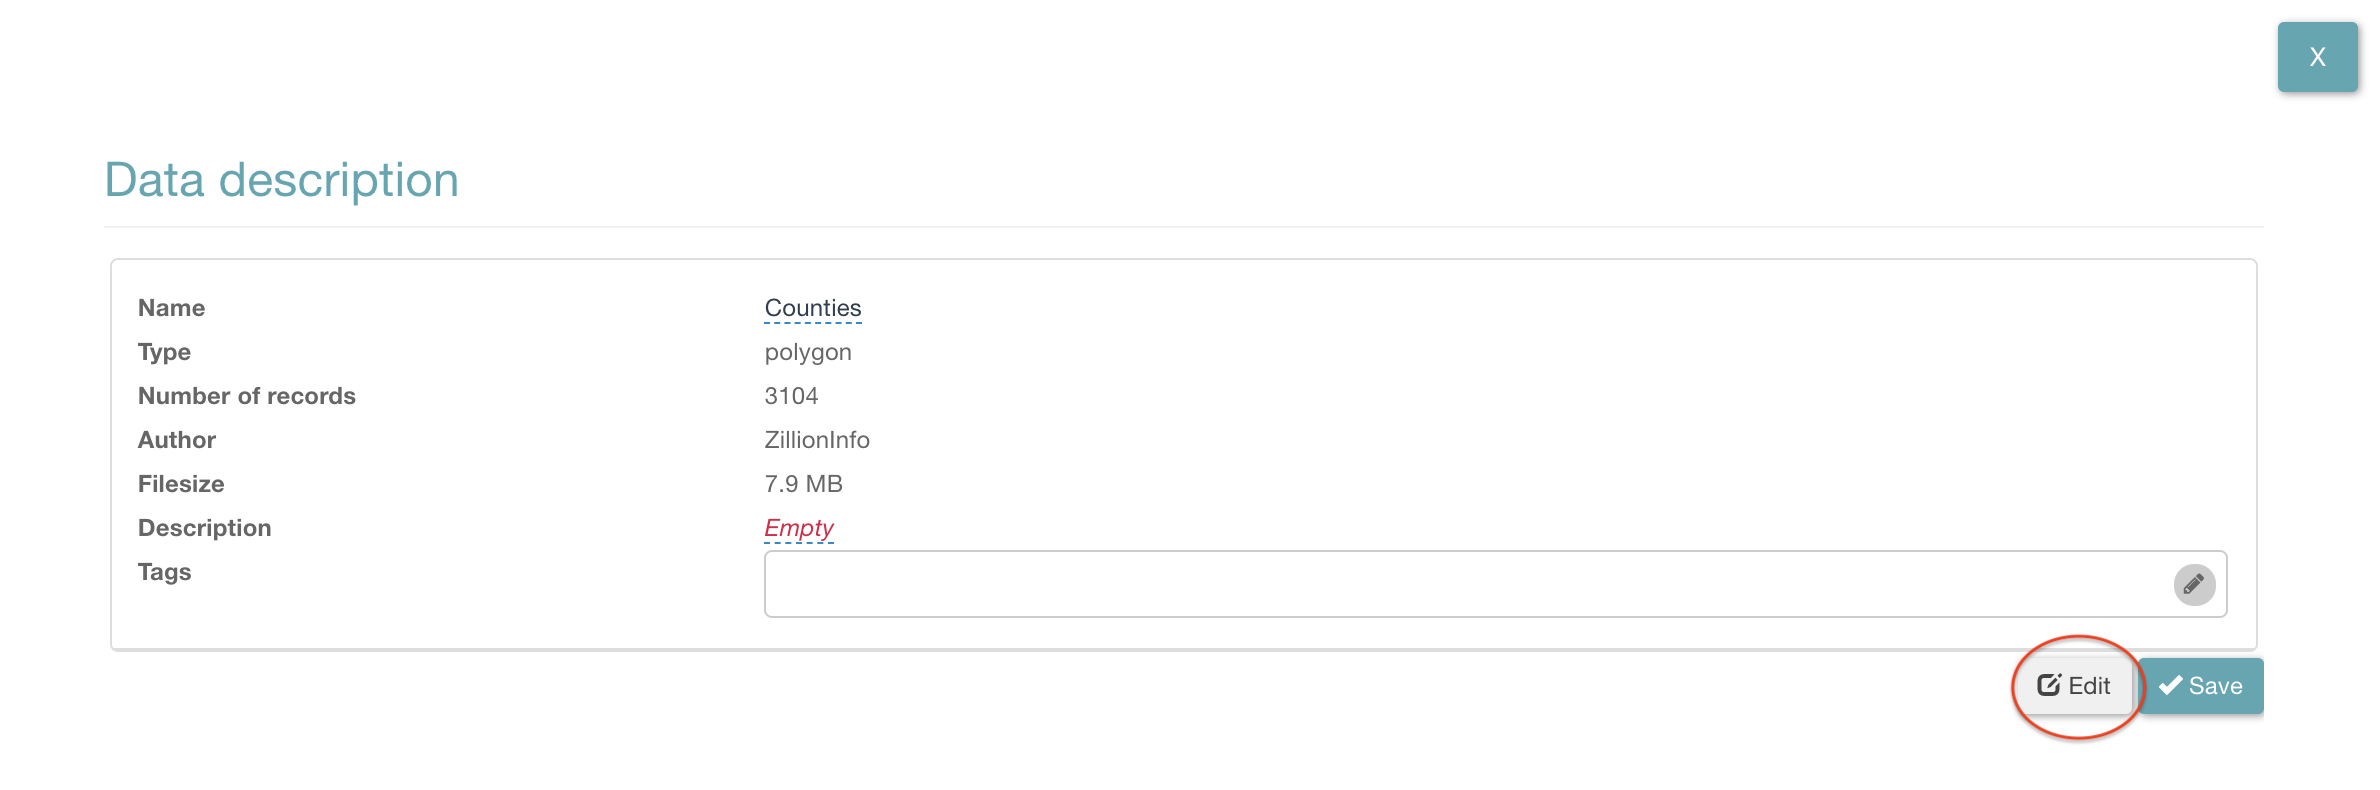Screen dimensions: 2380x790
Task: Click the Tags field label
Action: coord(164,572)
